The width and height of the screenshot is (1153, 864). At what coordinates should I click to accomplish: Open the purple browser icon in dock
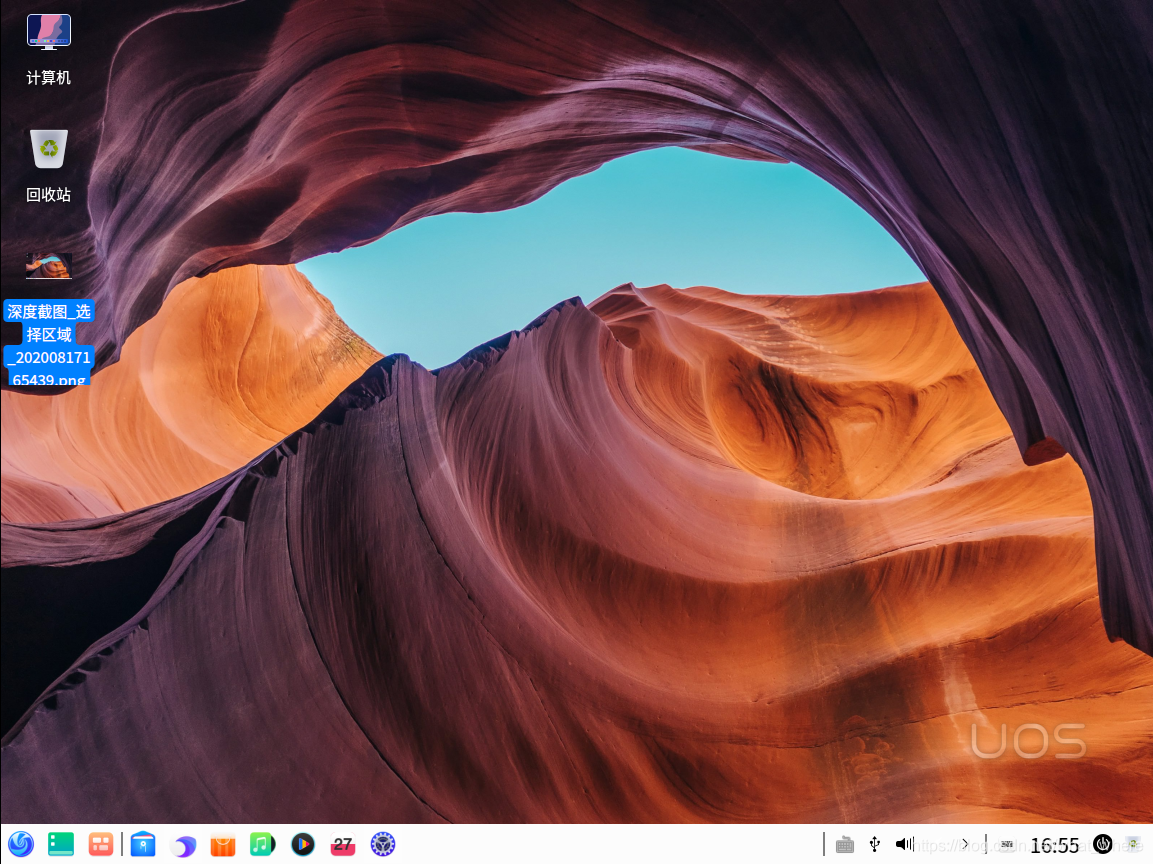coord(183,846)
